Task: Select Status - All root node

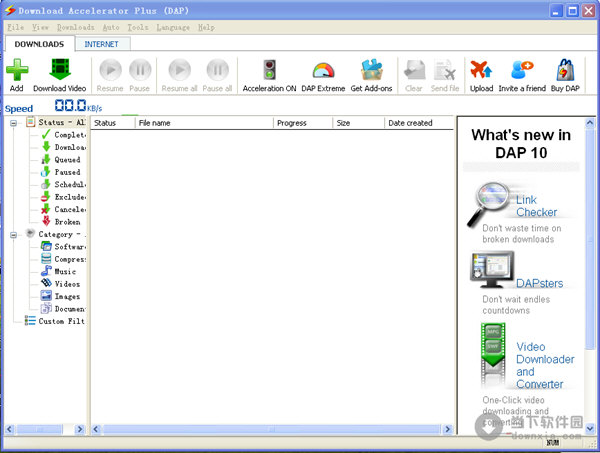Action: [56, 122]
